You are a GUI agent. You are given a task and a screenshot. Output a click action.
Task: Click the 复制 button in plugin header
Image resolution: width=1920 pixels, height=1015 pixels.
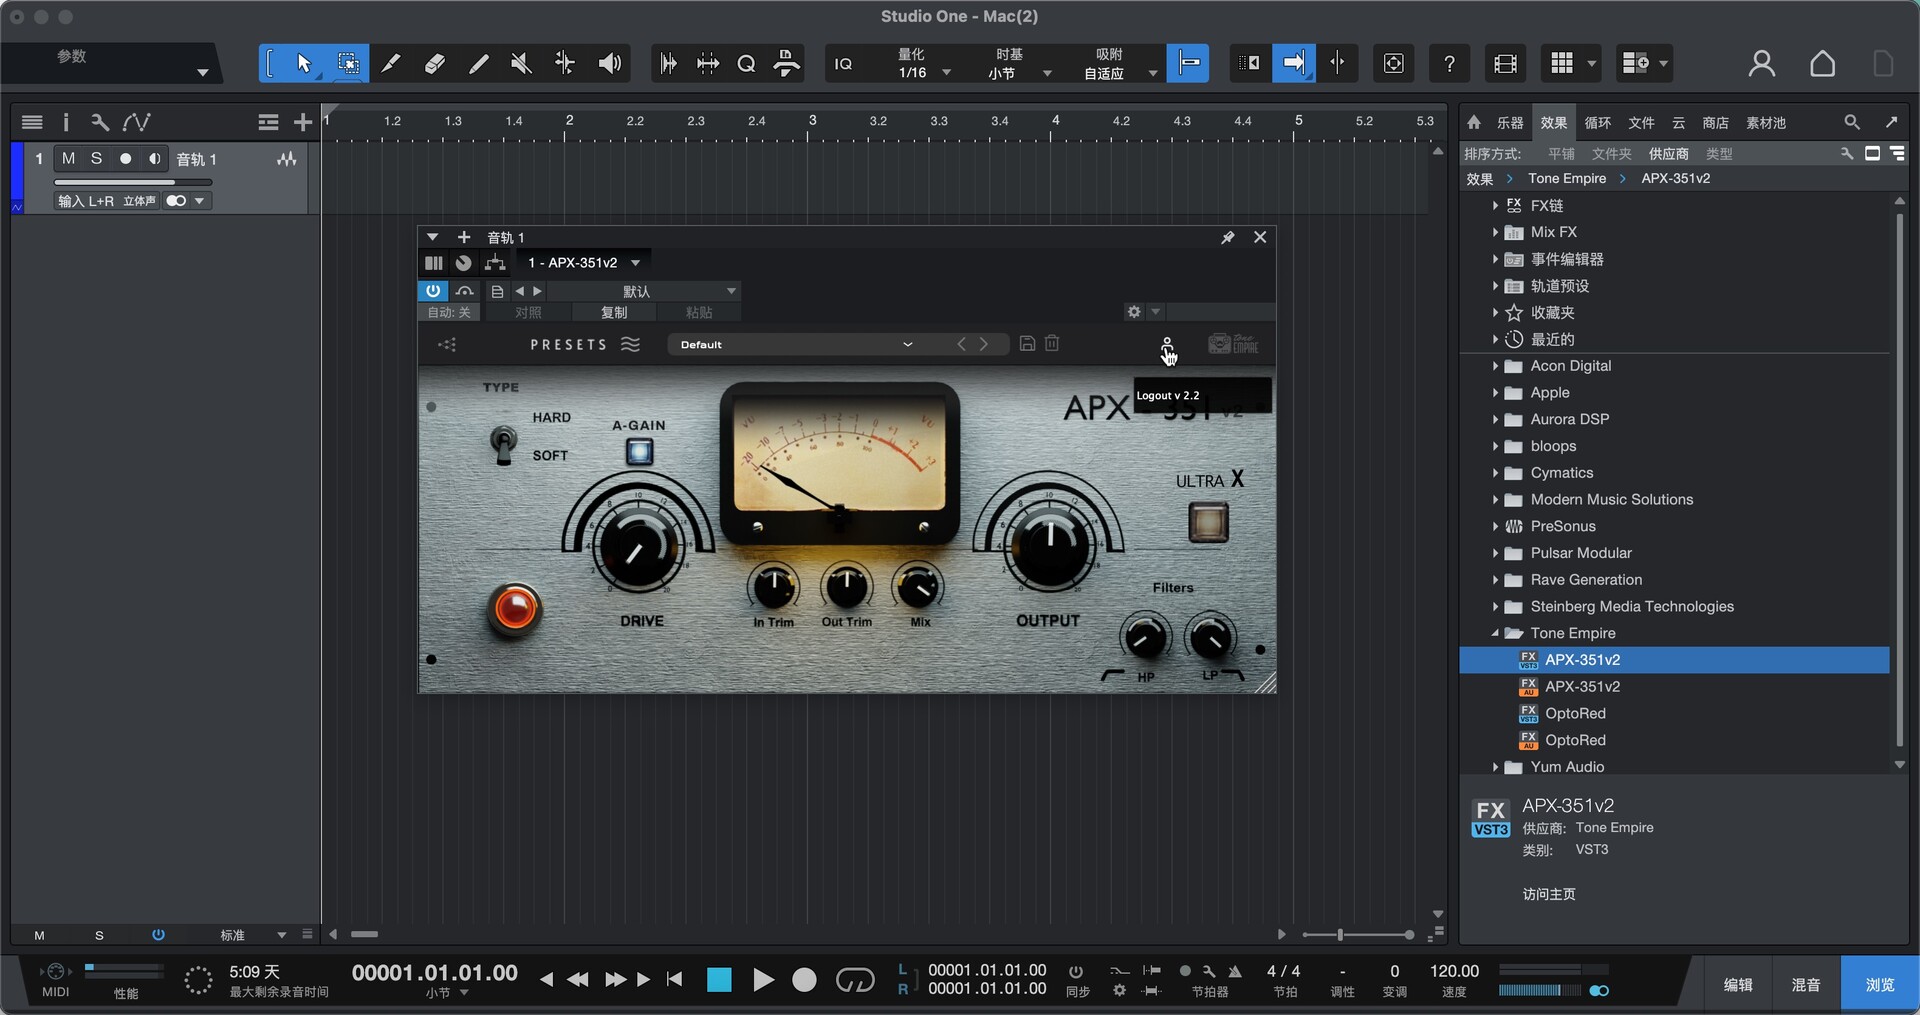click(x=614, y=312)
